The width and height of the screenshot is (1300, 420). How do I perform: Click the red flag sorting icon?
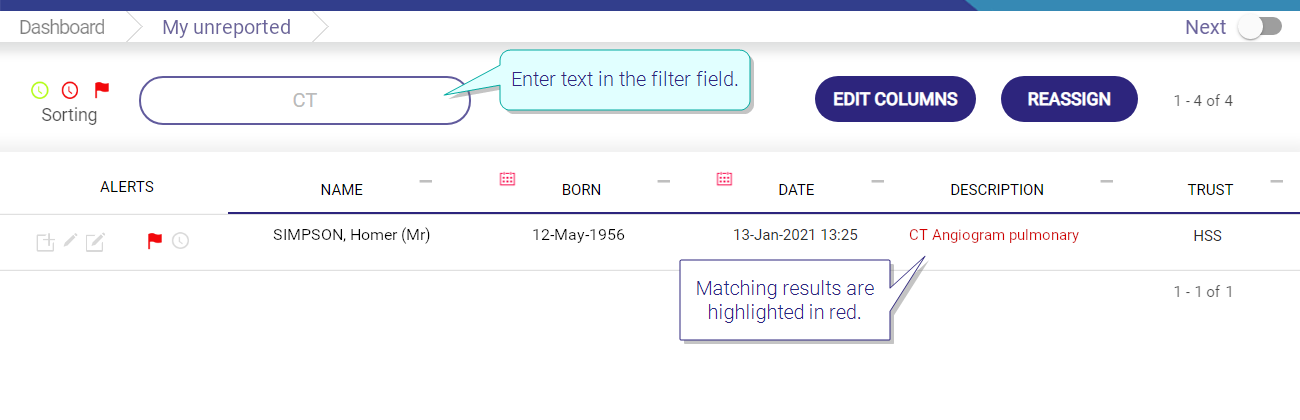[101, 89]
